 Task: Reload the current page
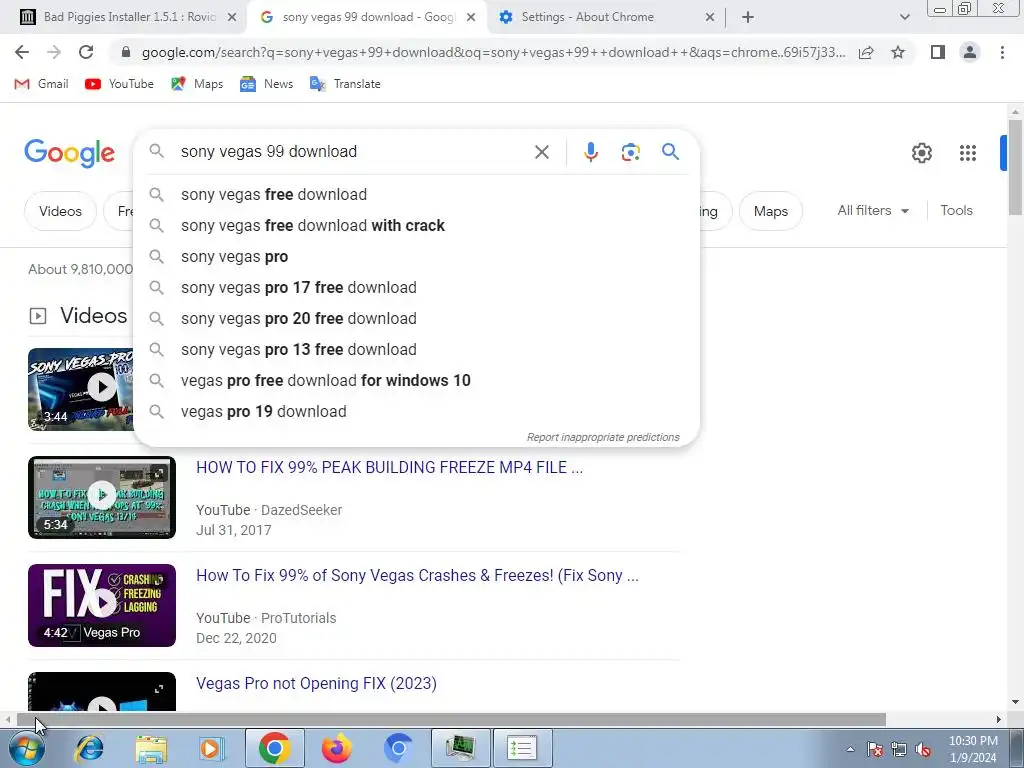point(86,52)
